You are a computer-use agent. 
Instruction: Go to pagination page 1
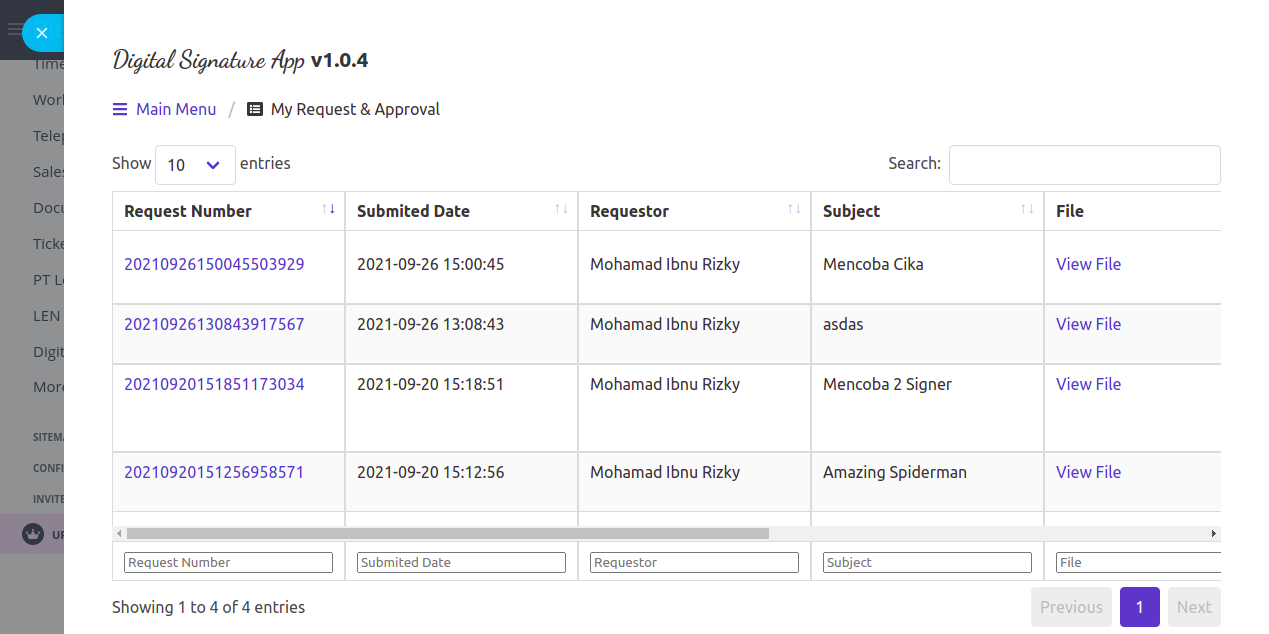1139,607
